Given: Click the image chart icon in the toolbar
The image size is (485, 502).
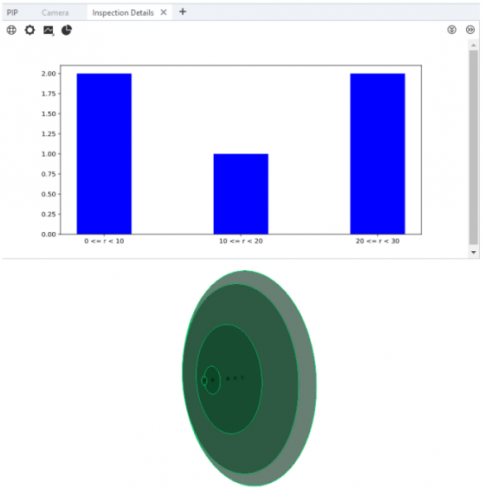Looking at the screenshot, I should [x=48, y=30].
